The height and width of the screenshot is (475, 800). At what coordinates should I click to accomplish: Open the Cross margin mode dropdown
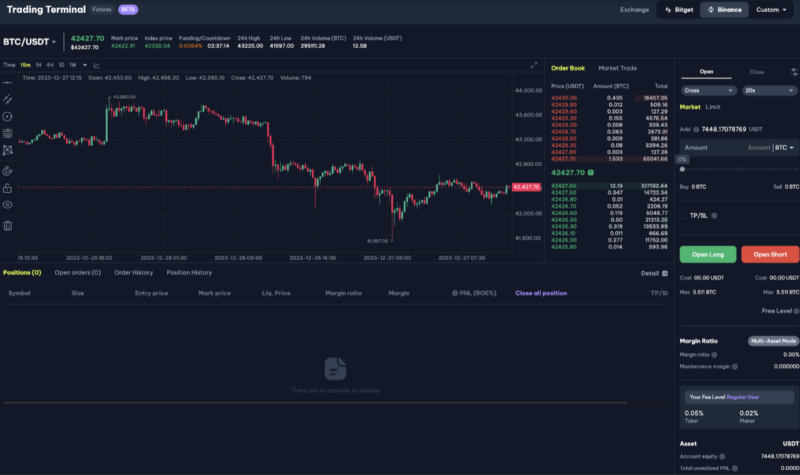click(x=706, y=90)
